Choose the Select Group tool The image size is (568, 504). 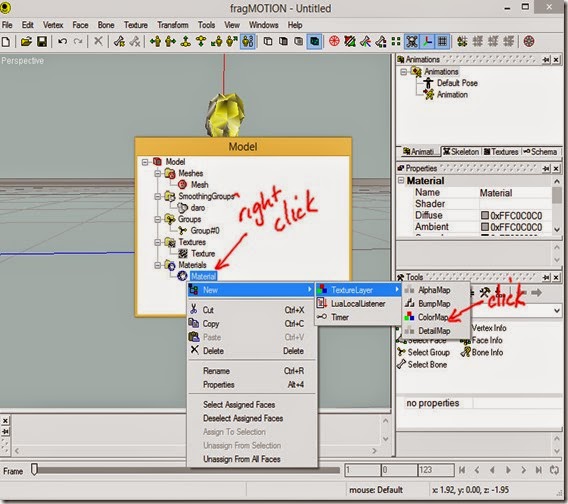point(423,352)
